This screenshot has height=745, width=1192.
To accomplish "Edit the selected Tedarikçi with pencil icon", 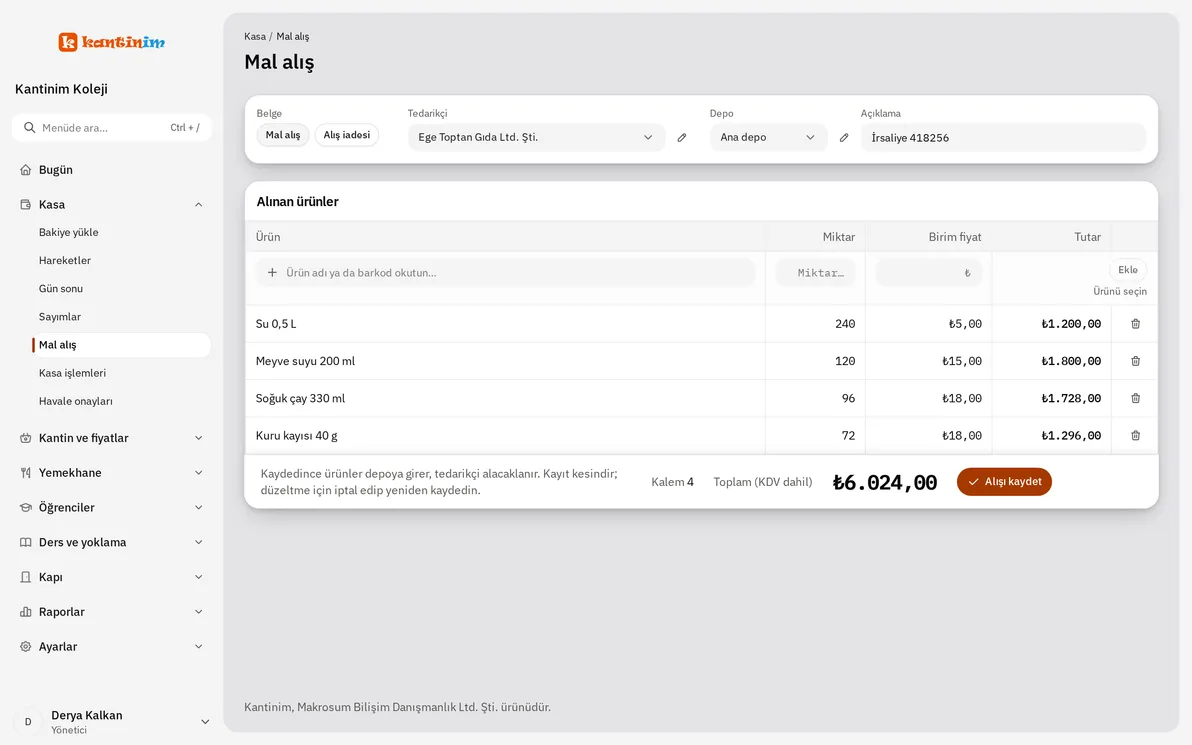I will [x=682, y=138].
